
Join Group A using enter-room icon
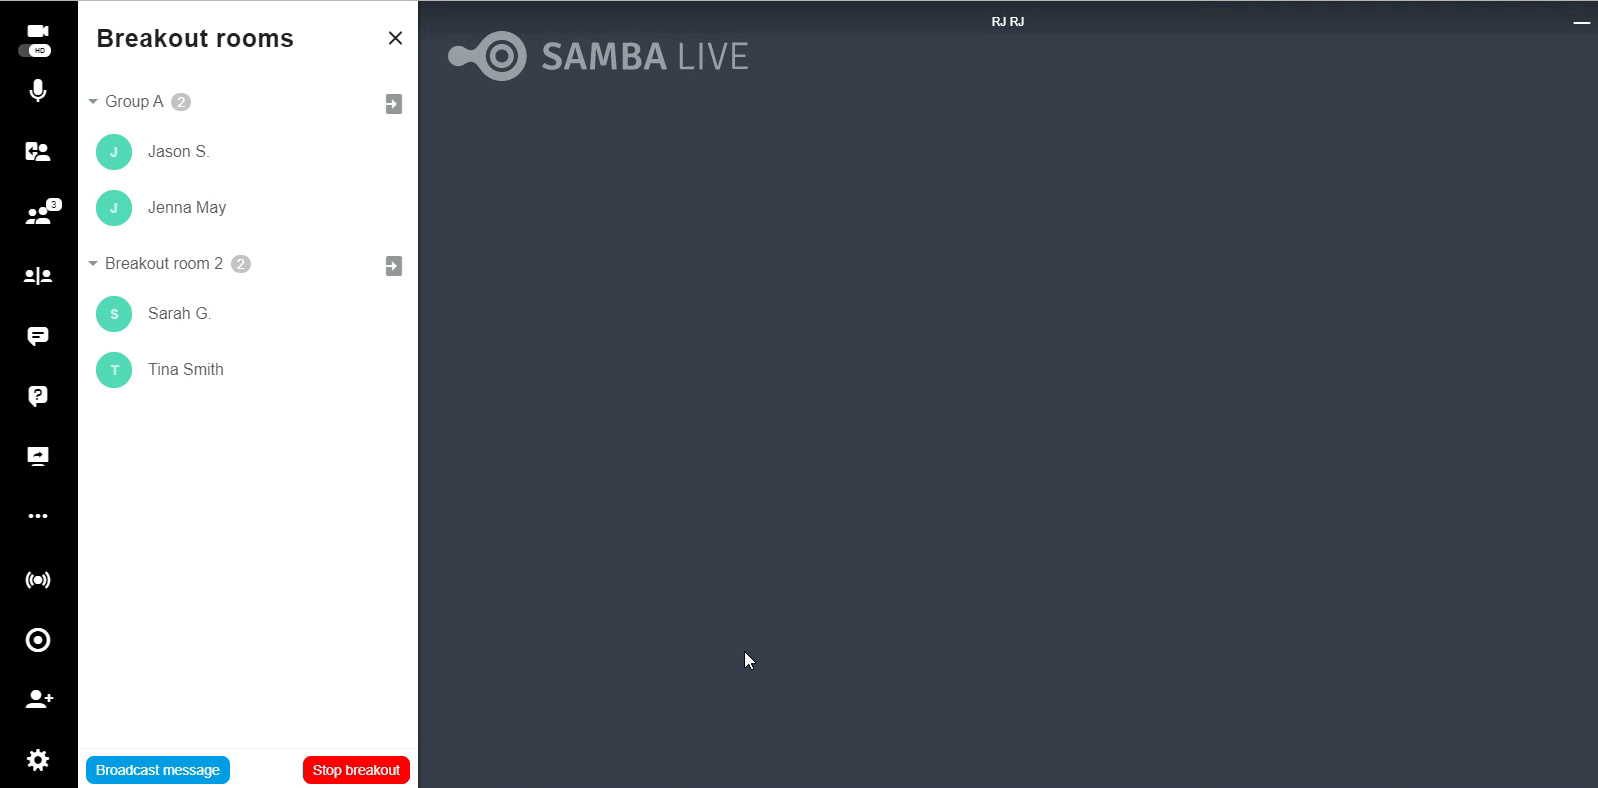(394, 104)
